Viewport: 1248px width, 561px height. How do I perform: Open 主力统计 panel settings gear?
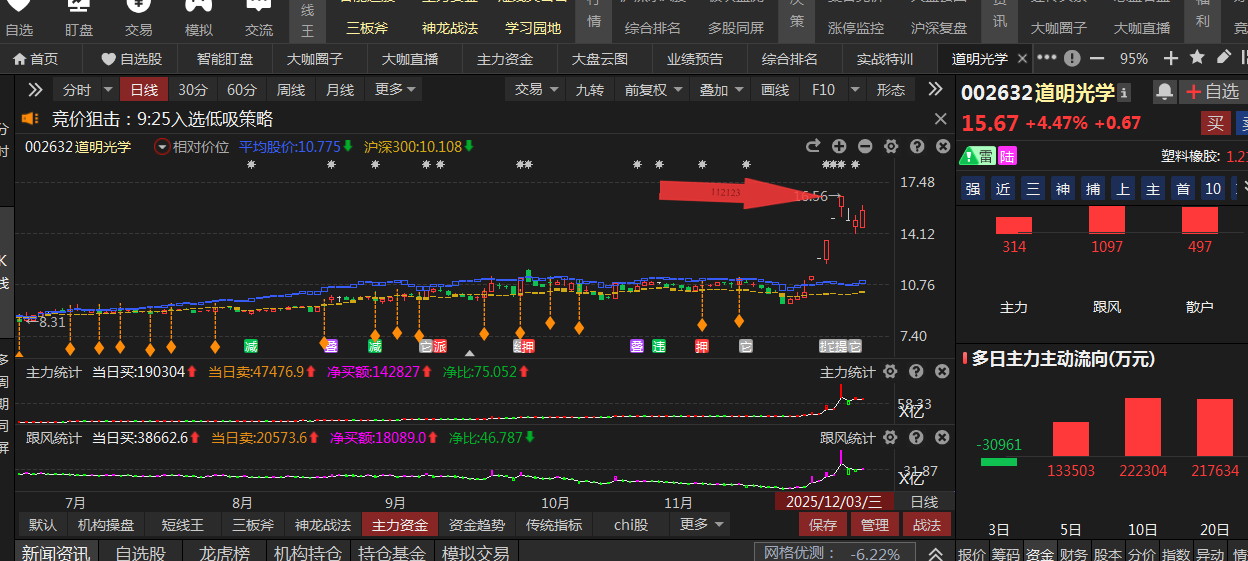(x=891, y=372)
